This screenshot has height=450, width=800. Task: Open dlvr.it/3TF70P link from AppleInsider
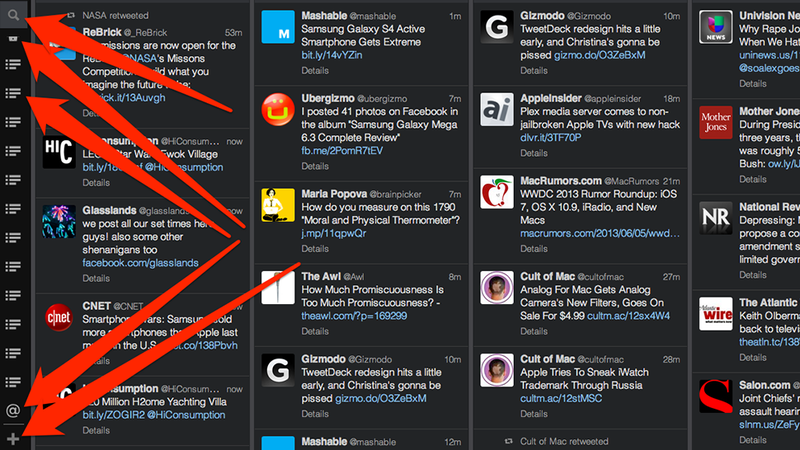(x=551, y=138)
